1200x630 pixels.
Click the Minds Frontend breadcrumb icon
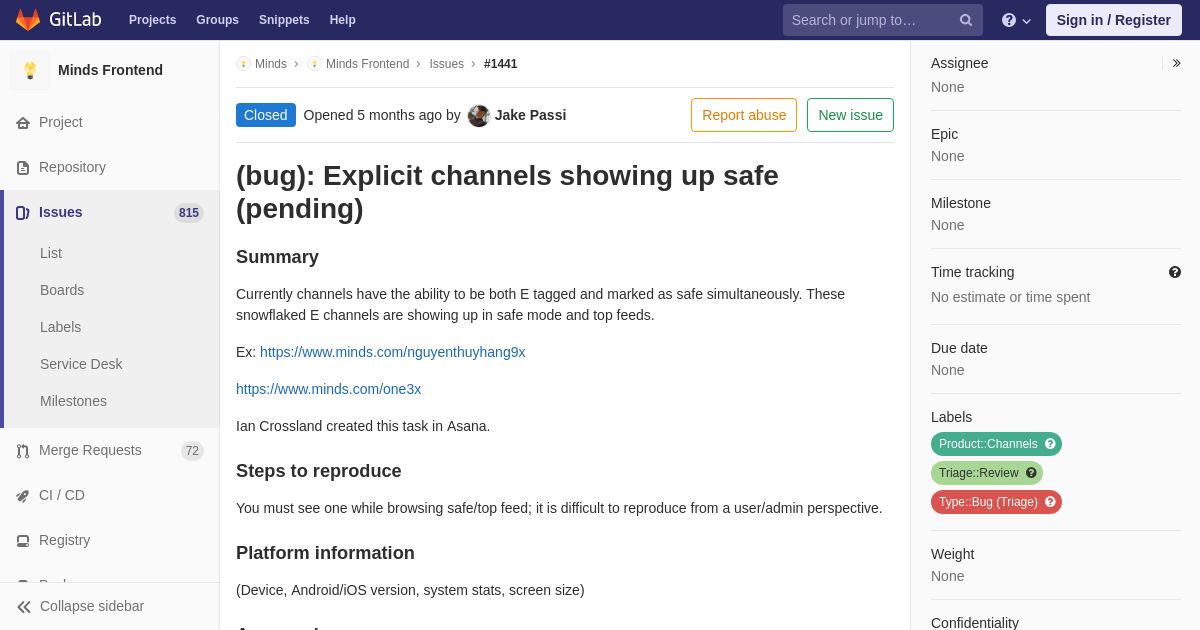click(314, 64)
